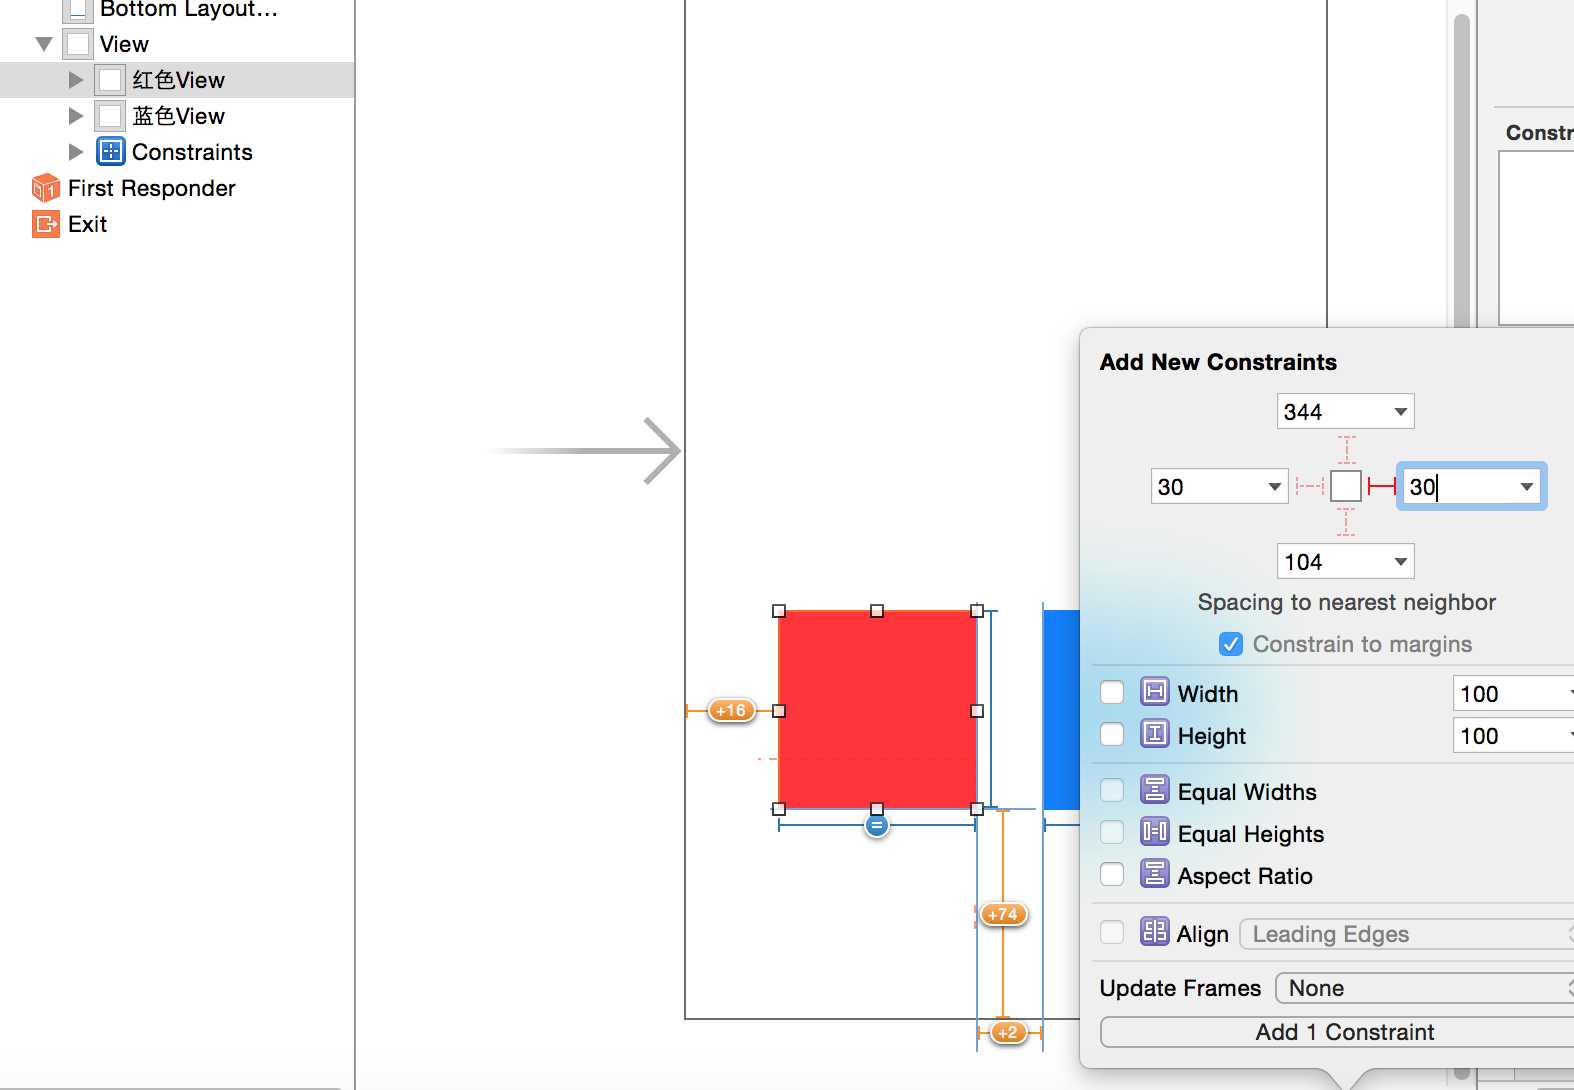
Task: Click the Equal Widths icon
Action: coord(1154,790)
